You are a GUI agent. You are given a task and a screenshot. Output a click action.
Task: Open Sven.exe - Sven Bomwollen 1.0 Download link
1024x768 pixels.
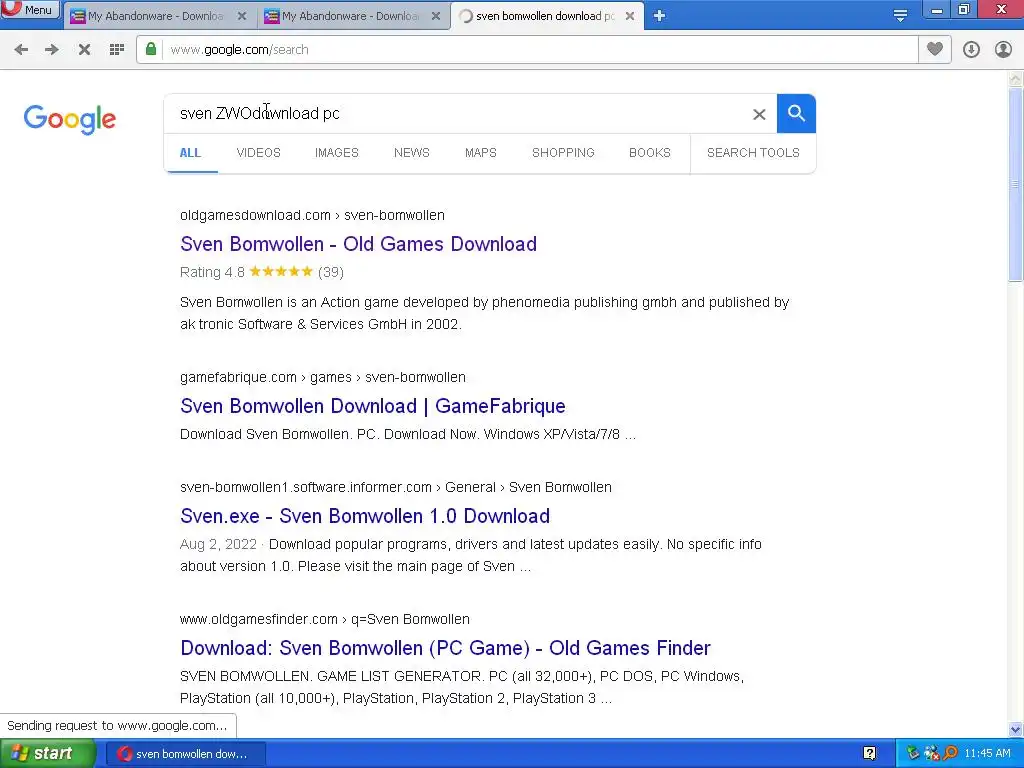pyautogui.click(x=365, y=516)
